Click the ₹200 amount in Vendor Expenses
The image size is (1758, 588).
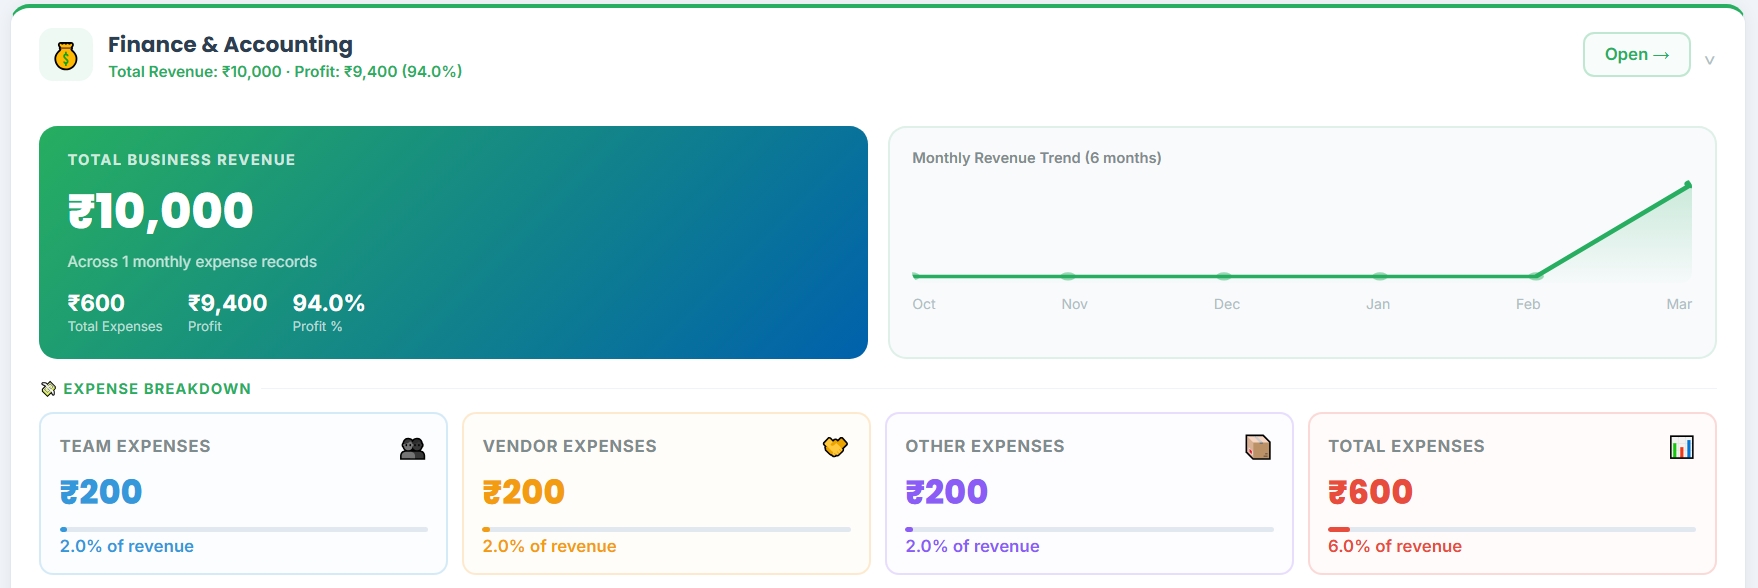[x=524, y=492]
